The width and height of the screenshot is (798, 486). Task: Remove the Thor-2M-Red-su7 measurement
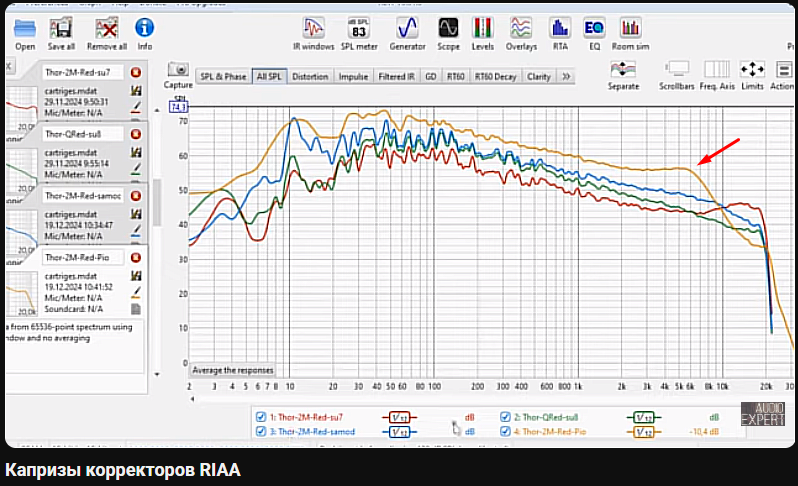(x=135, y=72)
